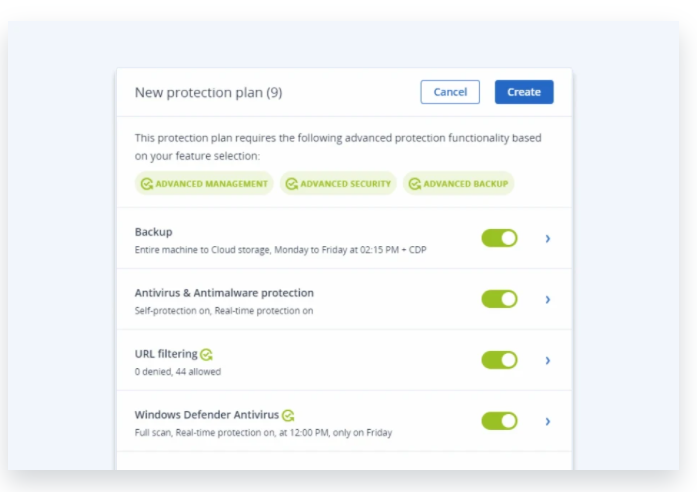Expand the Backup section chevron
The width and height of the screenshot is (697, 492).
pos(548,238)
